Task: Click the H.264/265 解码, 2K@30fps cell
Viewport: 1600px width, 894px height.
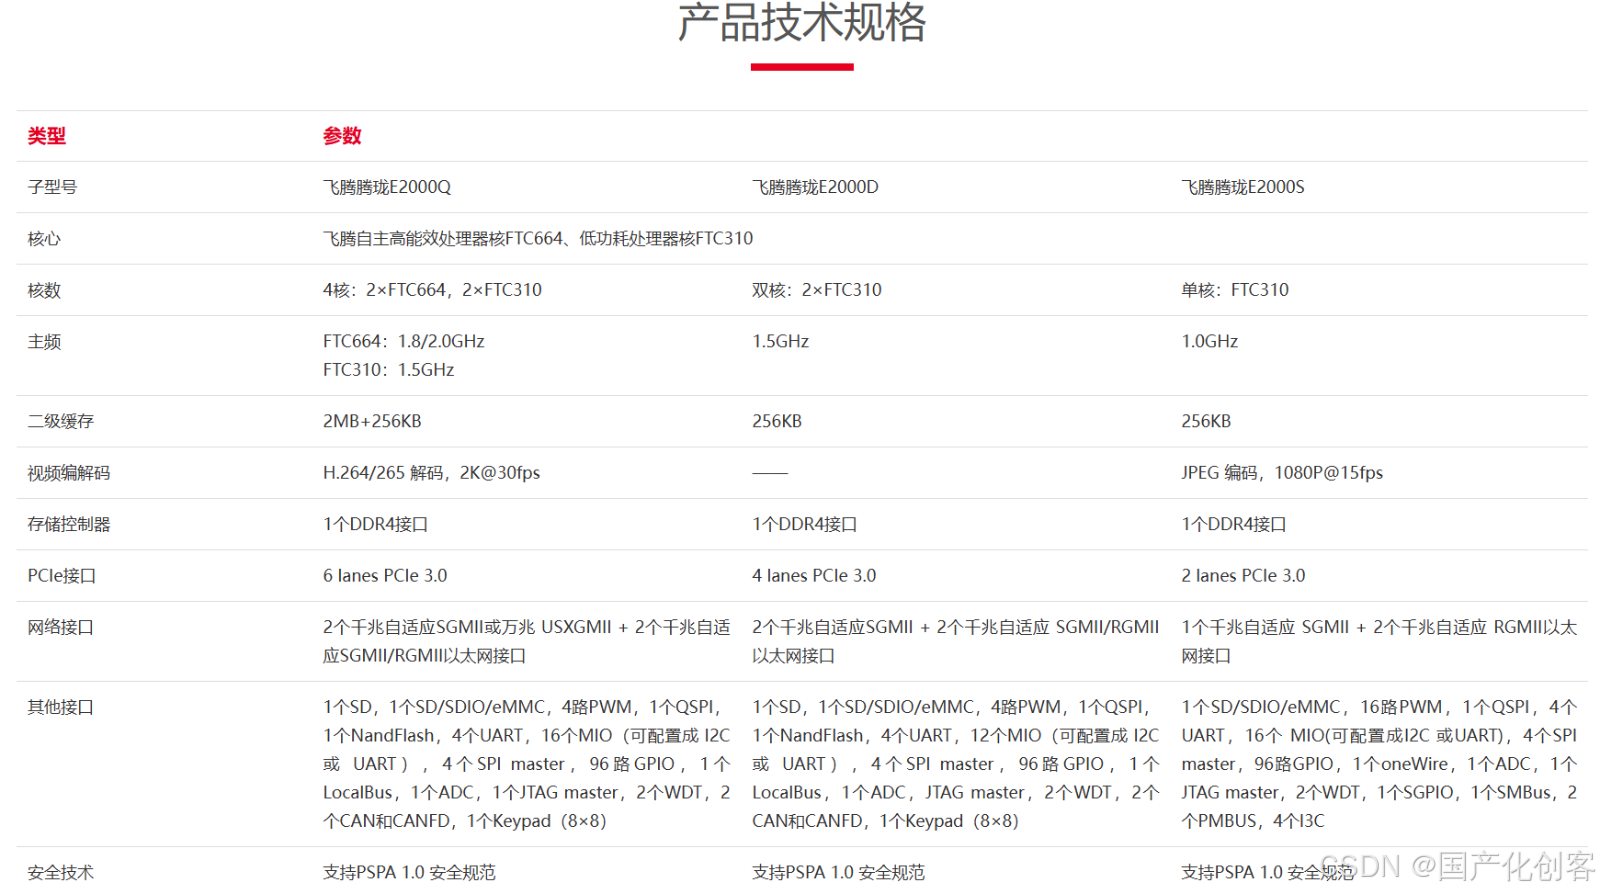Action: click(x=431, y=473)
